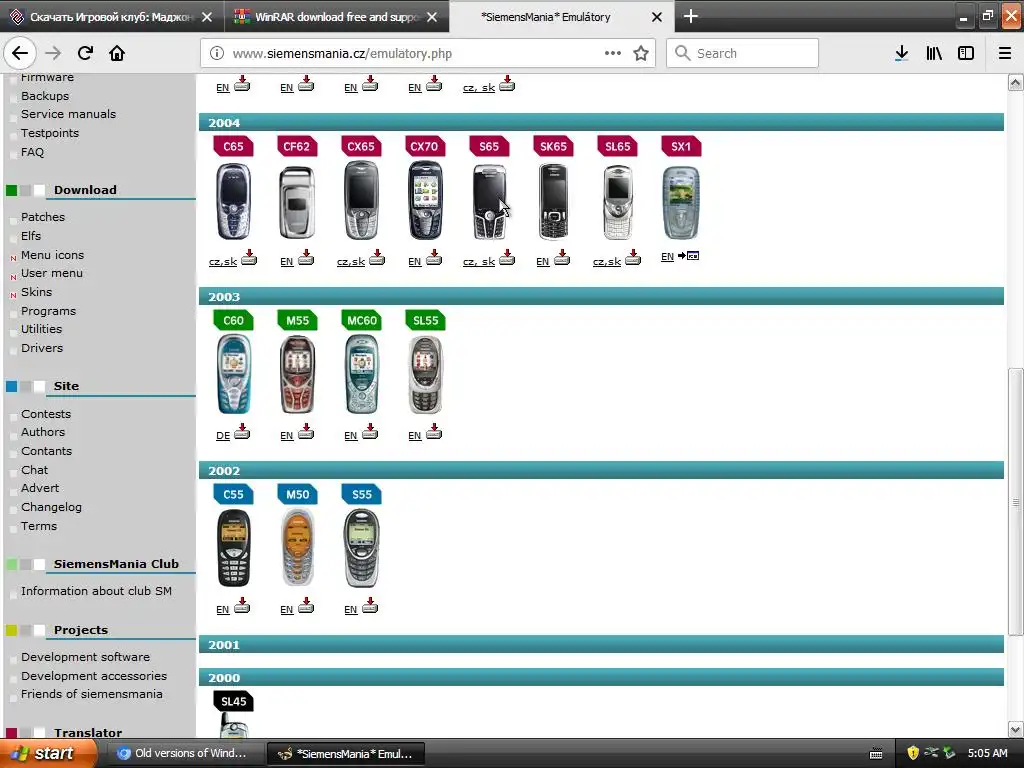Download the C60 emulator
The height and width of the screenshot is (768, 1024).
tap(242, 431)
